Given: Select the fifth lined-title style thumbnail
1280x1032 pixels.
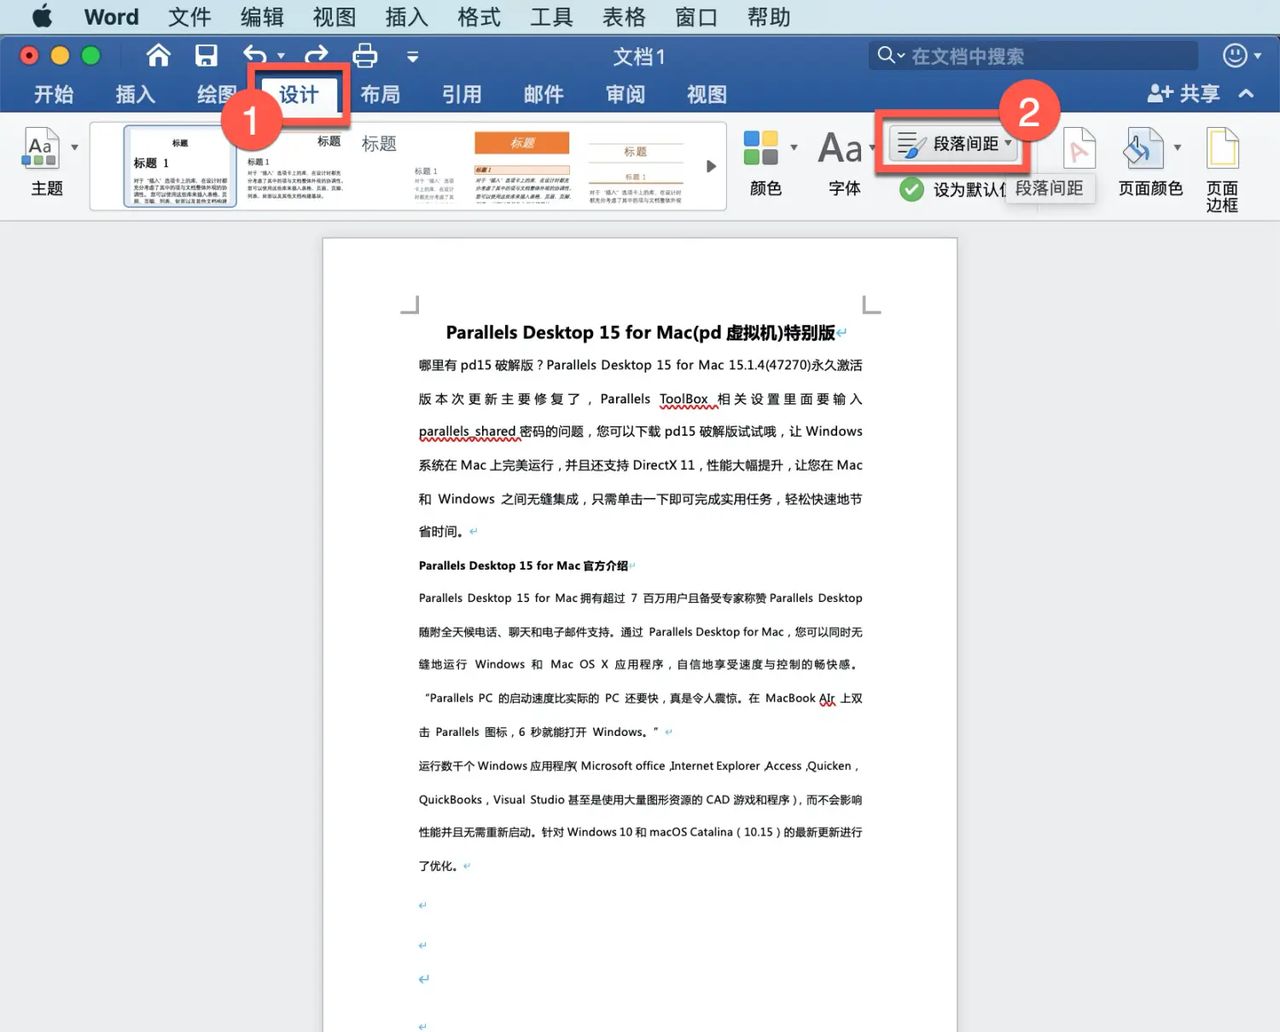Looking at the screenshot, I should tap(636, 166).
